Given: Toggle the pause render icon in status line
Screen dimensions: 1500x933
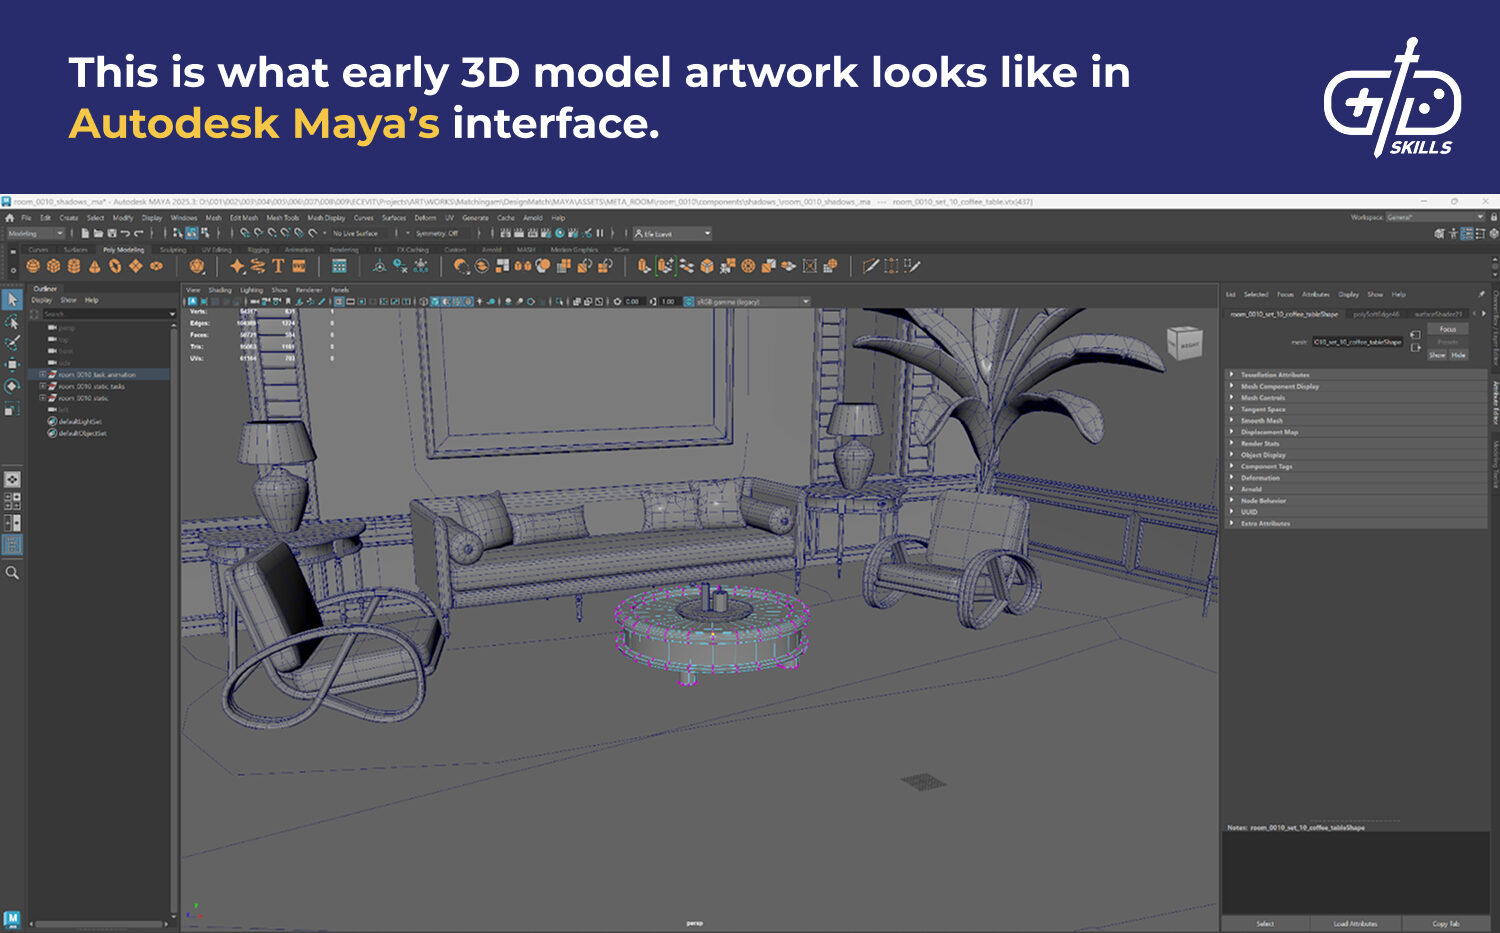Looking at the screenshot, I should (600, 233).
